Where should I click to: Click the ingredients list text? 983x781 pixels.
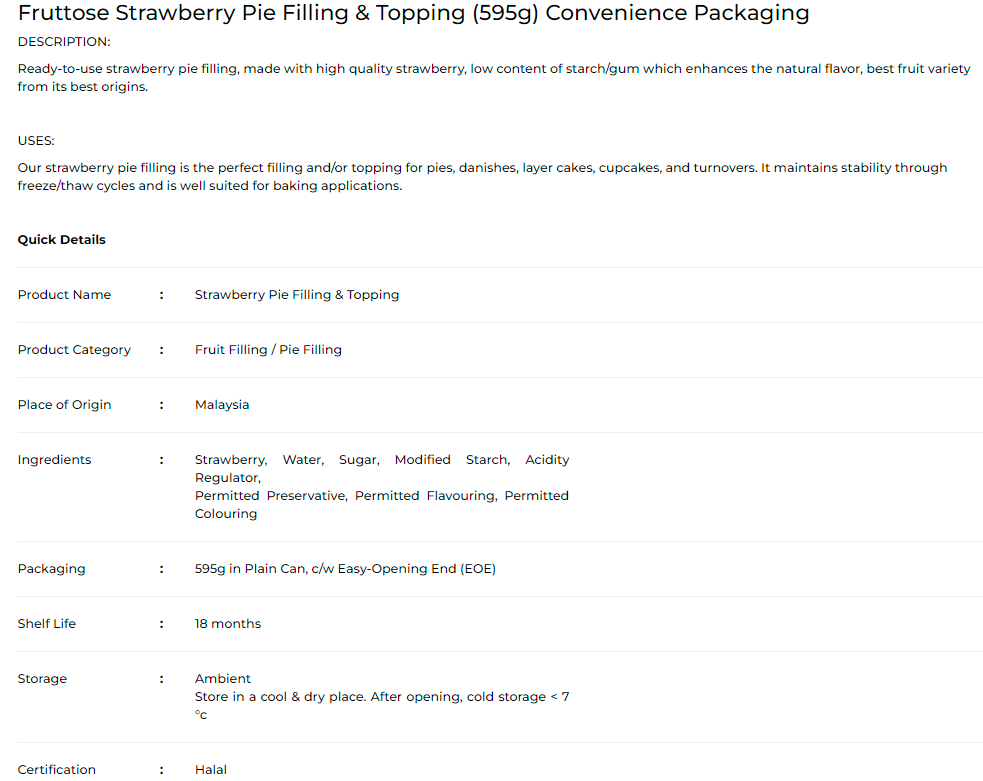pos(381,487)
